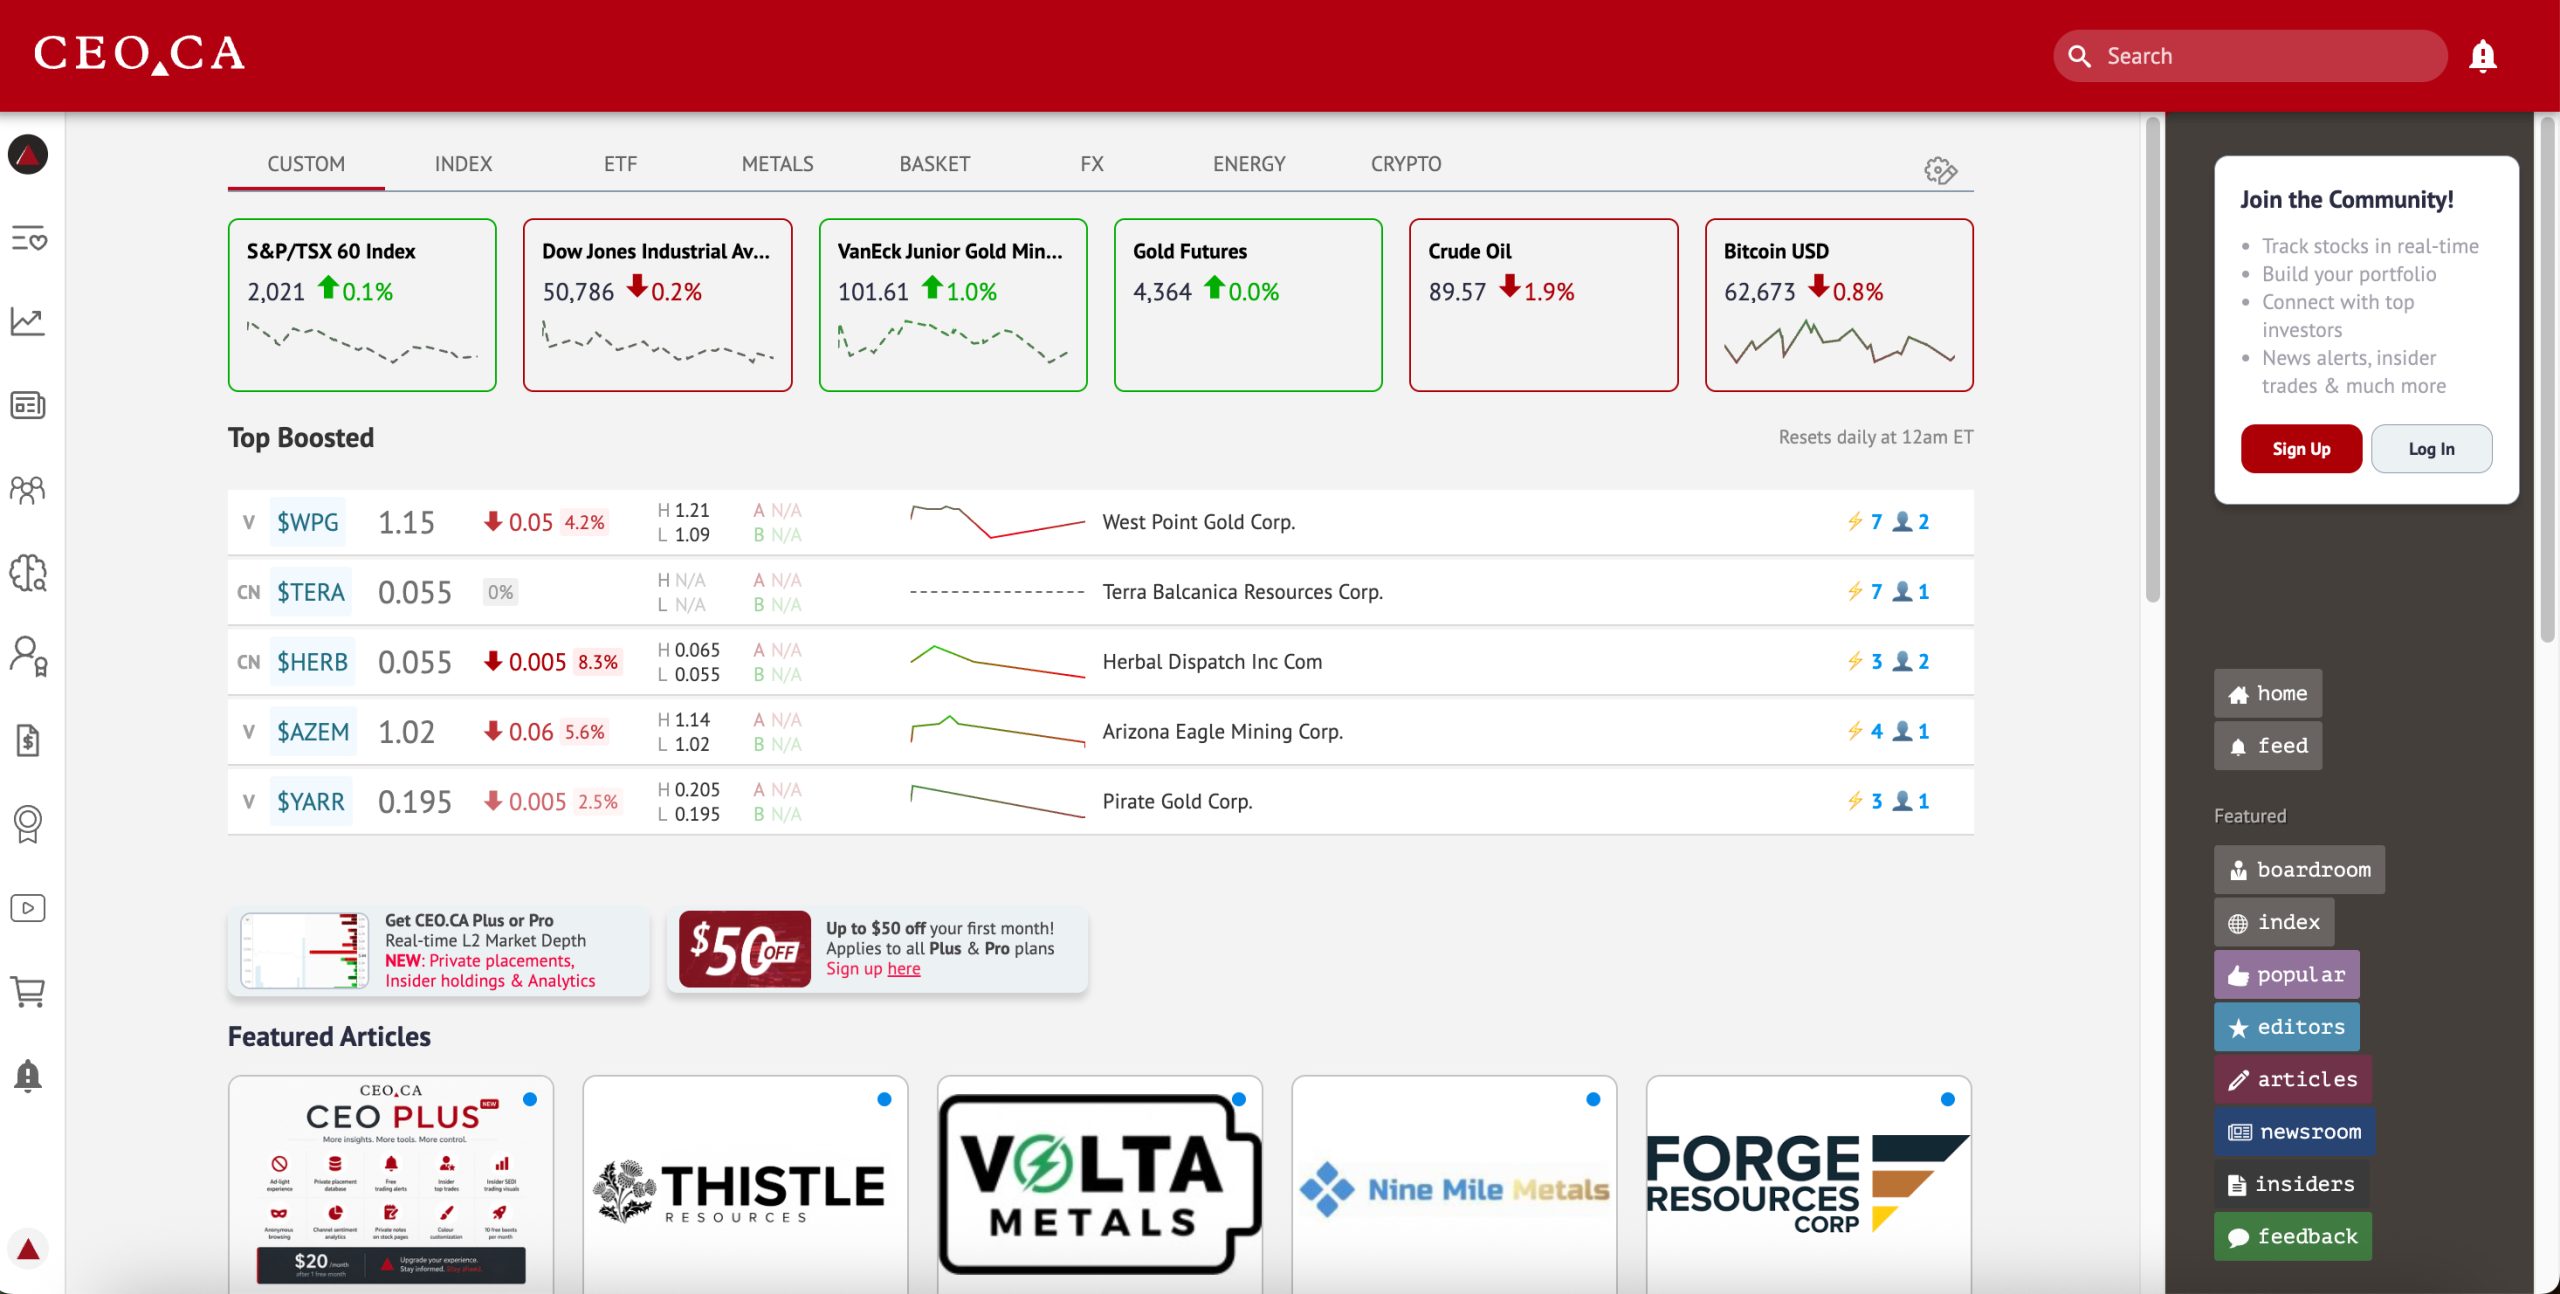The width and height of the screenshot is (2560, 1294).
Task: Open the Nine Mile Metals featured article
Action: [1454, 1185]
